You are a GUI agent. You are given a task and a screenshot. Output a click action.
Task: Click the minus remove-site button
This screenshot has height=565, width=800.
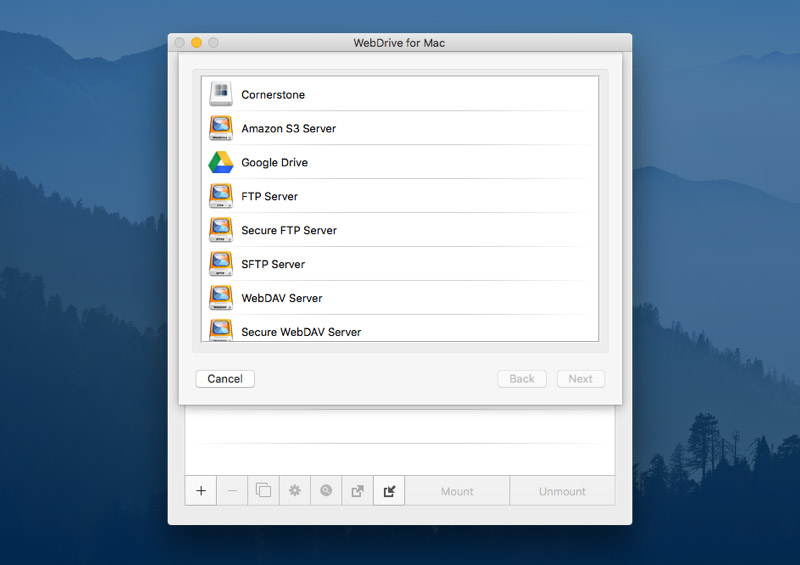point(232,491)
